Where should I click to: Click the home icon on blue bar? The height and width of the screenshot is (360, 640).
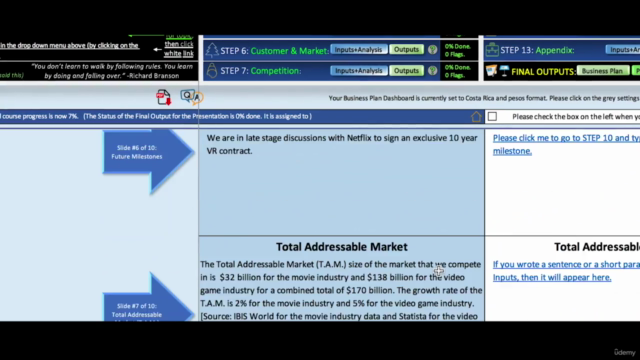click(x=476, y=117)
